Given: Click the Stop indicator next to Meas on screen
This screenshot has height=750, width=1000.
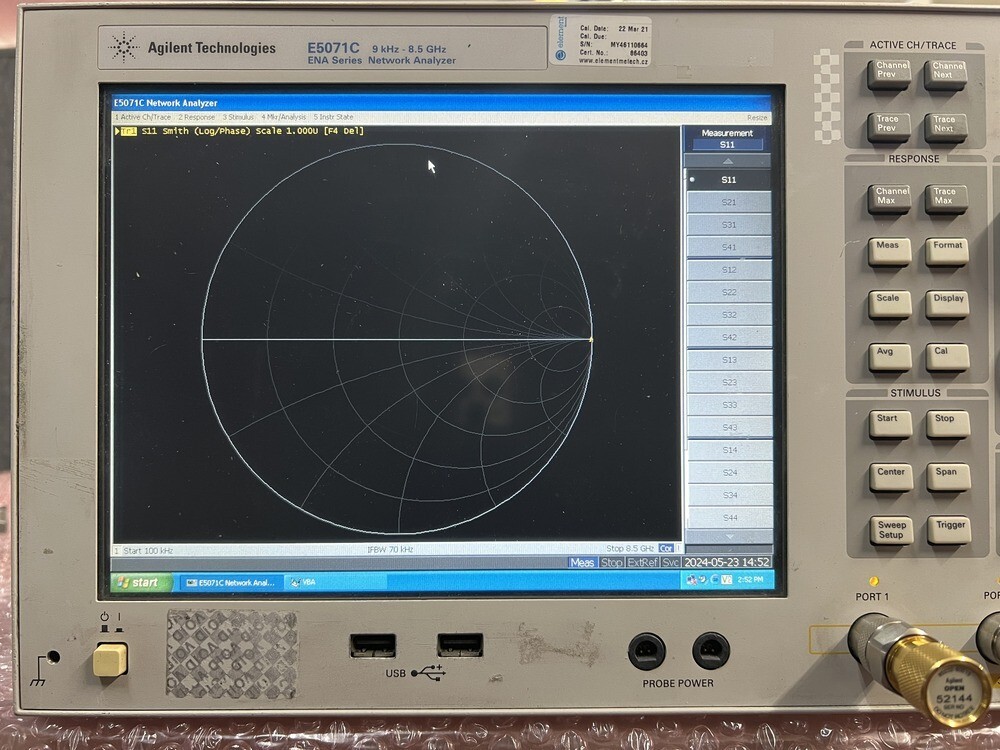Looking at the screenshot, I should coord(611,562).
